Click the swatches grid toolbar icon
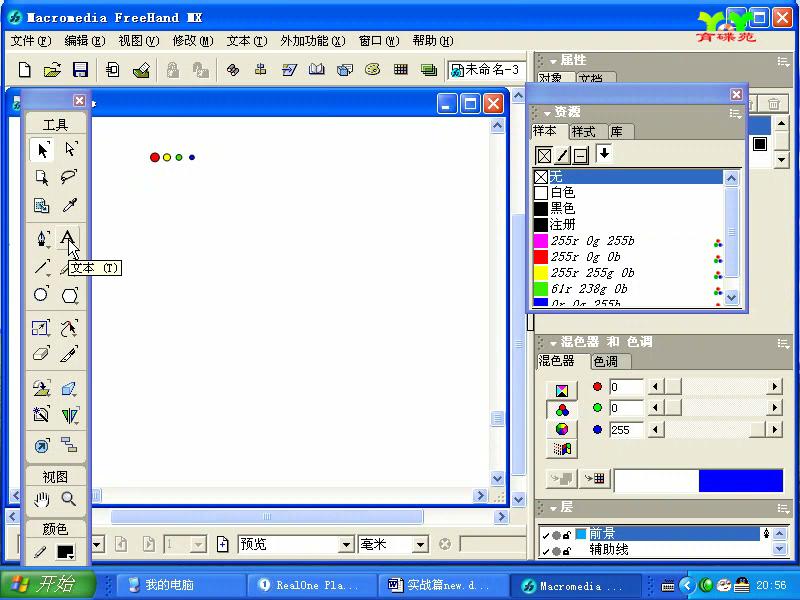800x600 pixels. pos(401,69)
